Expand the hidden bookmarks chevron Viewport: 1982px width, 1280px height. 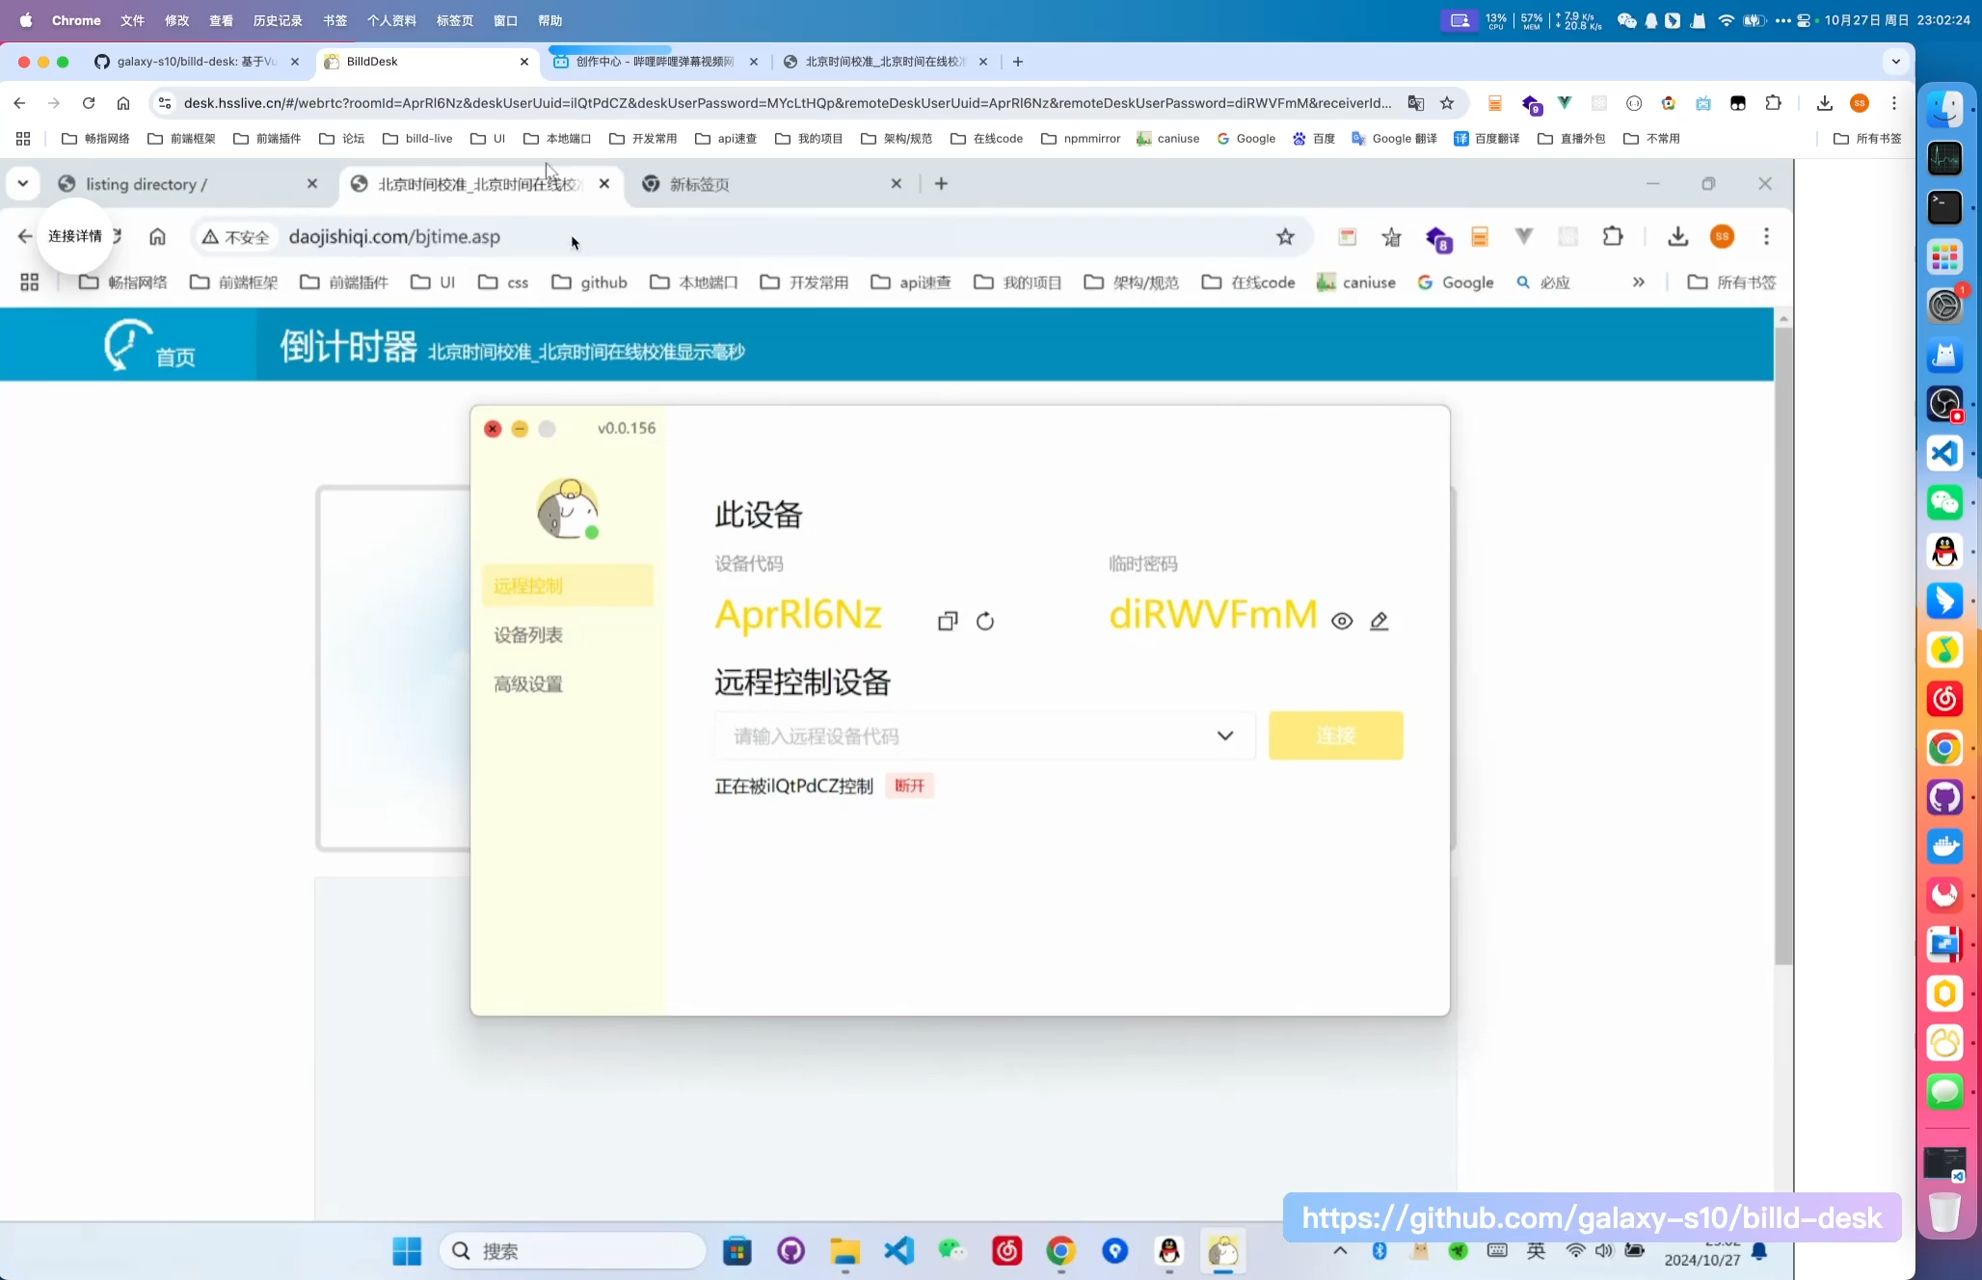coord(1638,282)
